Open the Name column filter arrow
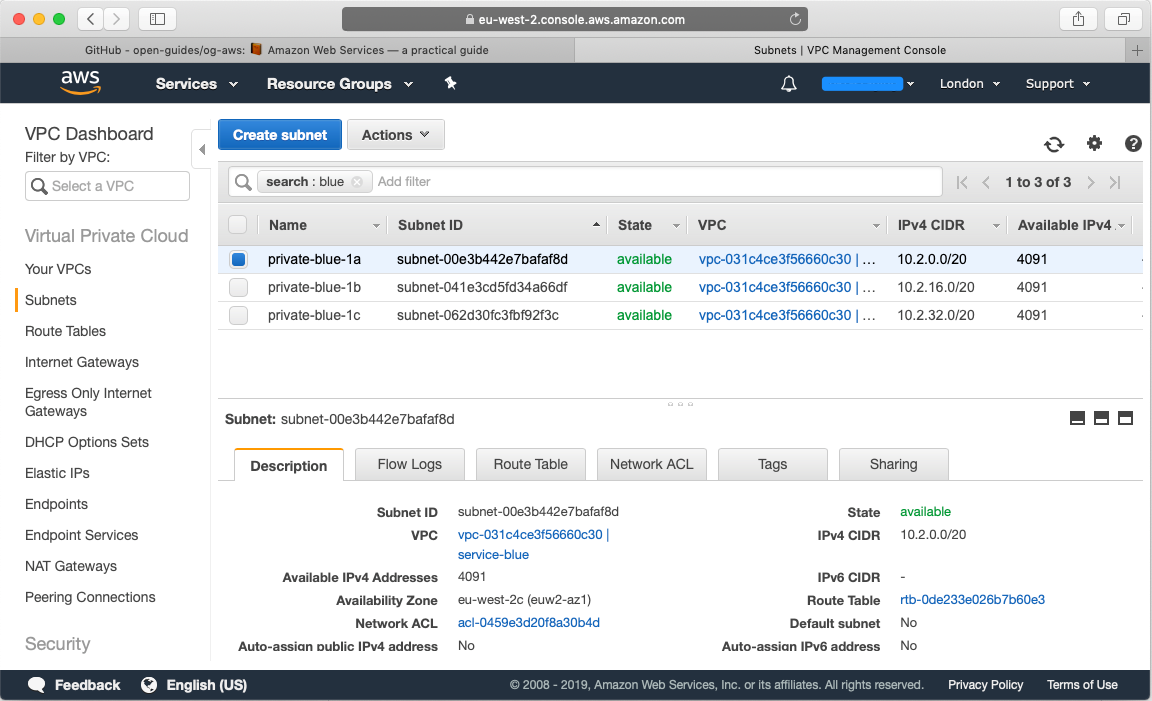 pos(375,226)
